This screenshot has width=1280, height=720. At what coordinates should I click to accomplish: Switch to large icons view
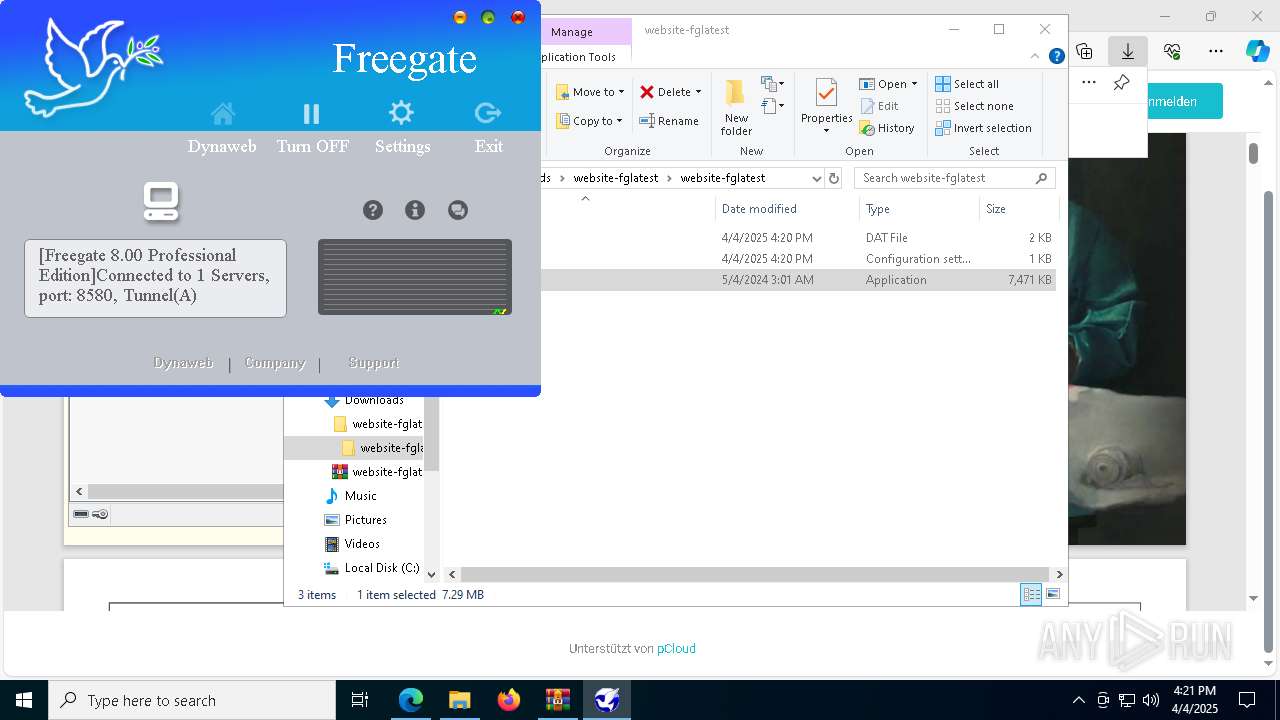click(x=1052, y=594)
